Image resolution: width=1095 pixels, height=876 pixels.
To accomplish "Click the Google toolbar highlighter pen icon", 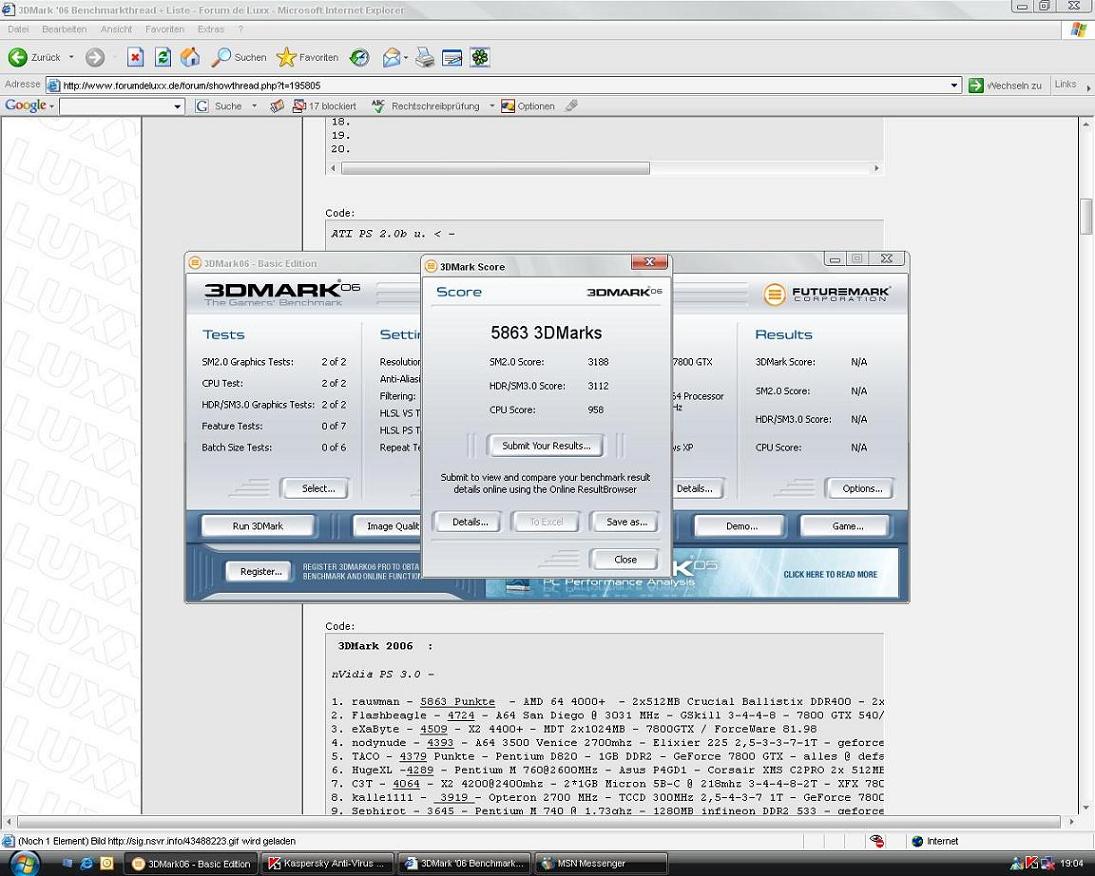I will pyautogui.click(x=572, y=106).
